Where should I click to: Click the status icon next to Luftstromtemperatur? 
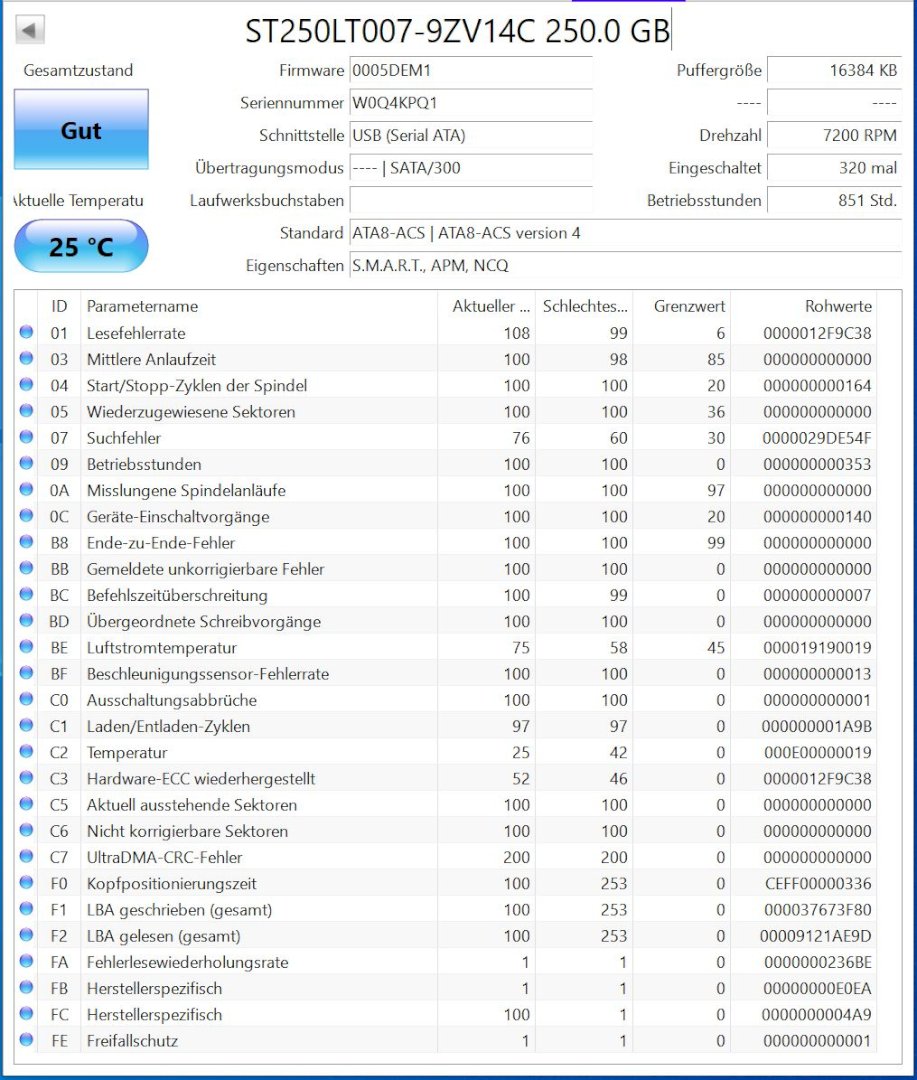[27, 648]
